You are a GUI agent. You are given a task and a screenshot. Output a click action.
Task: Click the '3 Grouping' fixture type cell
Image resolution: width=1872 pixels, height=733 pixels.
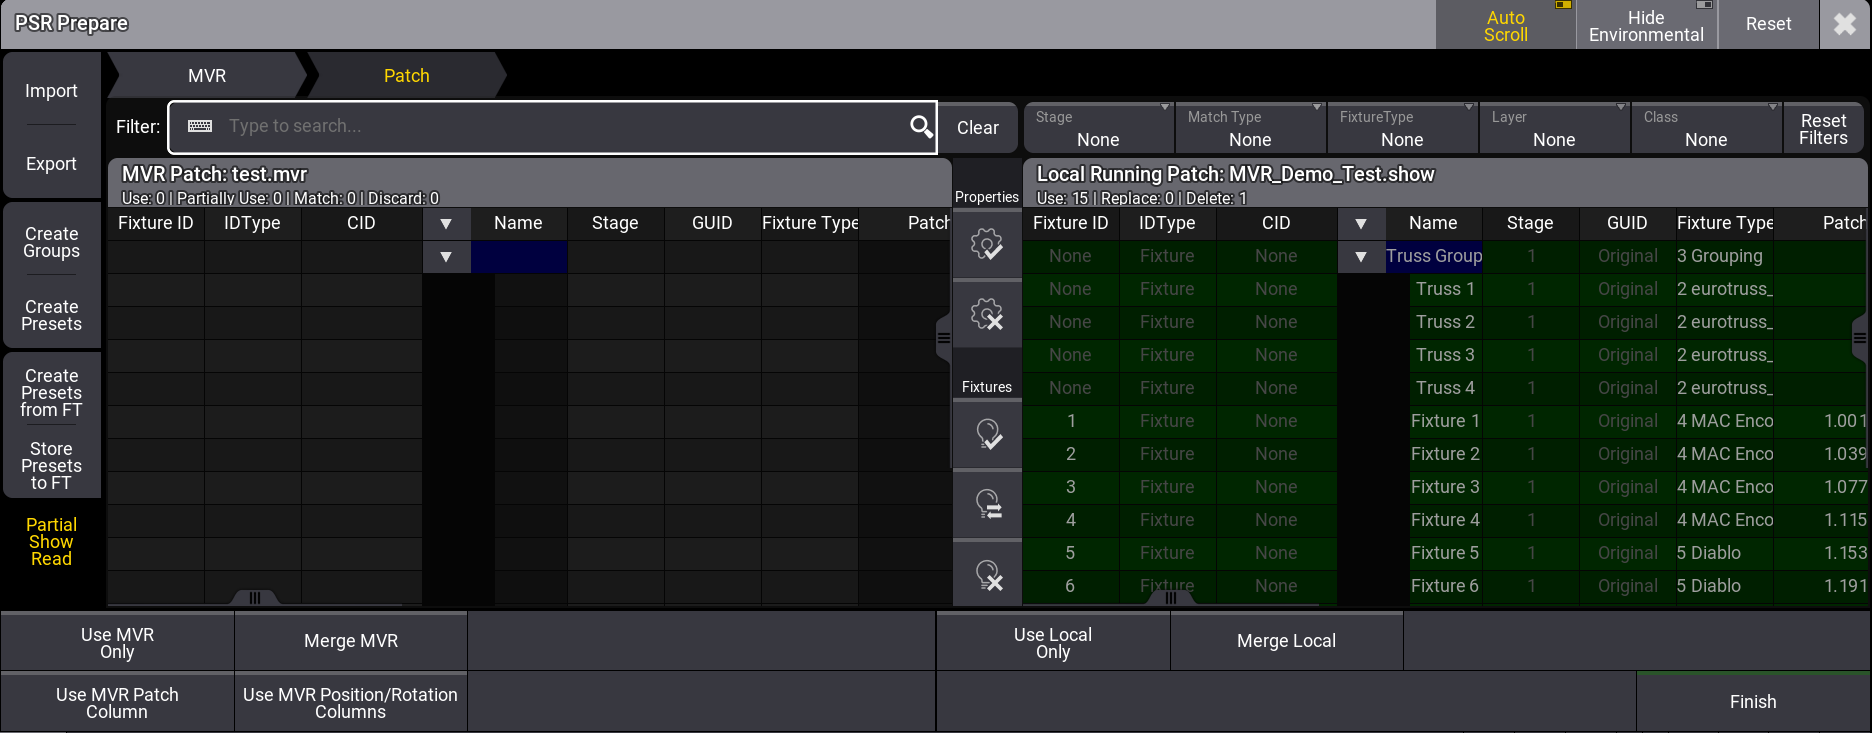(1725, 257)
